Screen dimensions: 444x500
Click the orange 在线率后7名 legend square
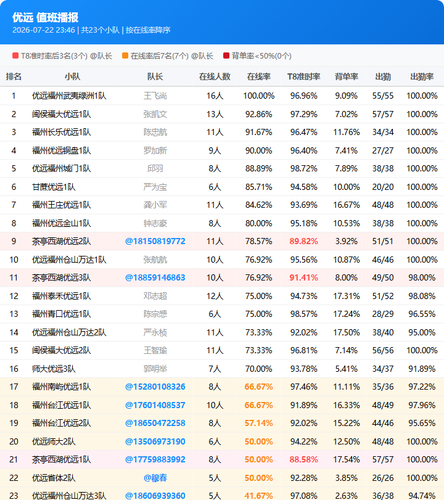[125, 56]
